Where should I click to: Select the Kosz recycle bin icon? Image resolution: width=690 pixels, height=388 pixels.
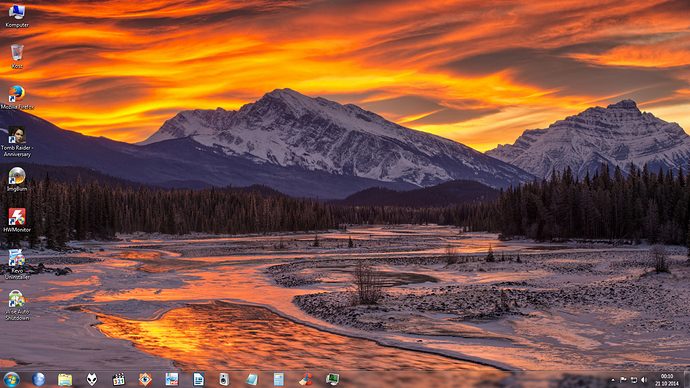[x=17, y=56]
